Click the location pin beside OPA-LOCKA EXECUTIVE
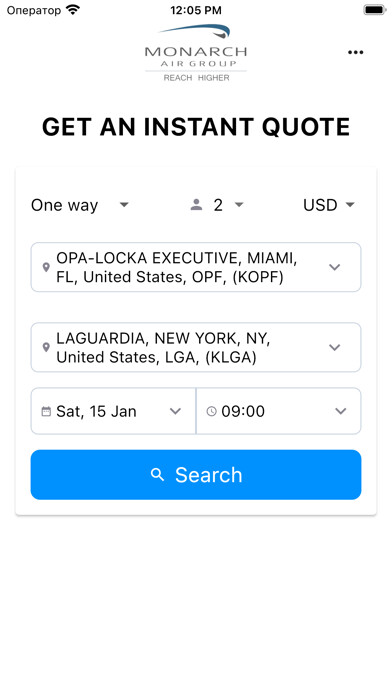Viewport: 392px width, 696px height. point(46,267)
